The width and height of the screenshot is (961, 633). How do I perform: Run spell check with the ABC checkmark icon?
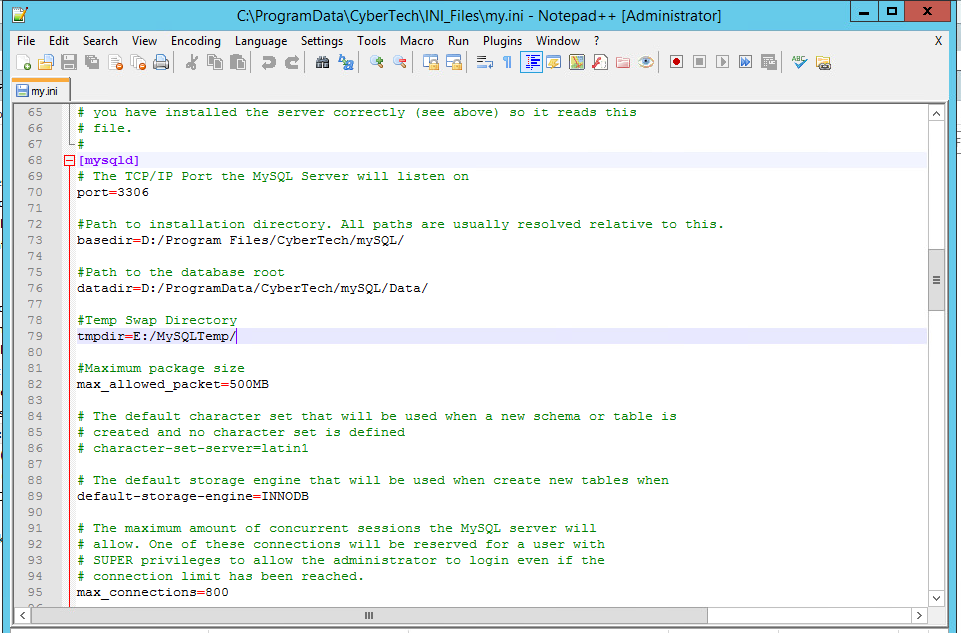[x=799, y=62]
